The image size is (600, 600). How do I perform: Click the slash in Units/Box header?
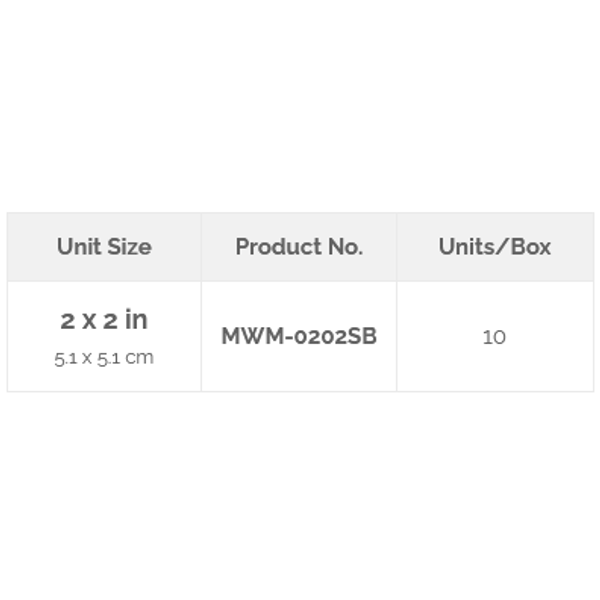[x=502, y=246]
